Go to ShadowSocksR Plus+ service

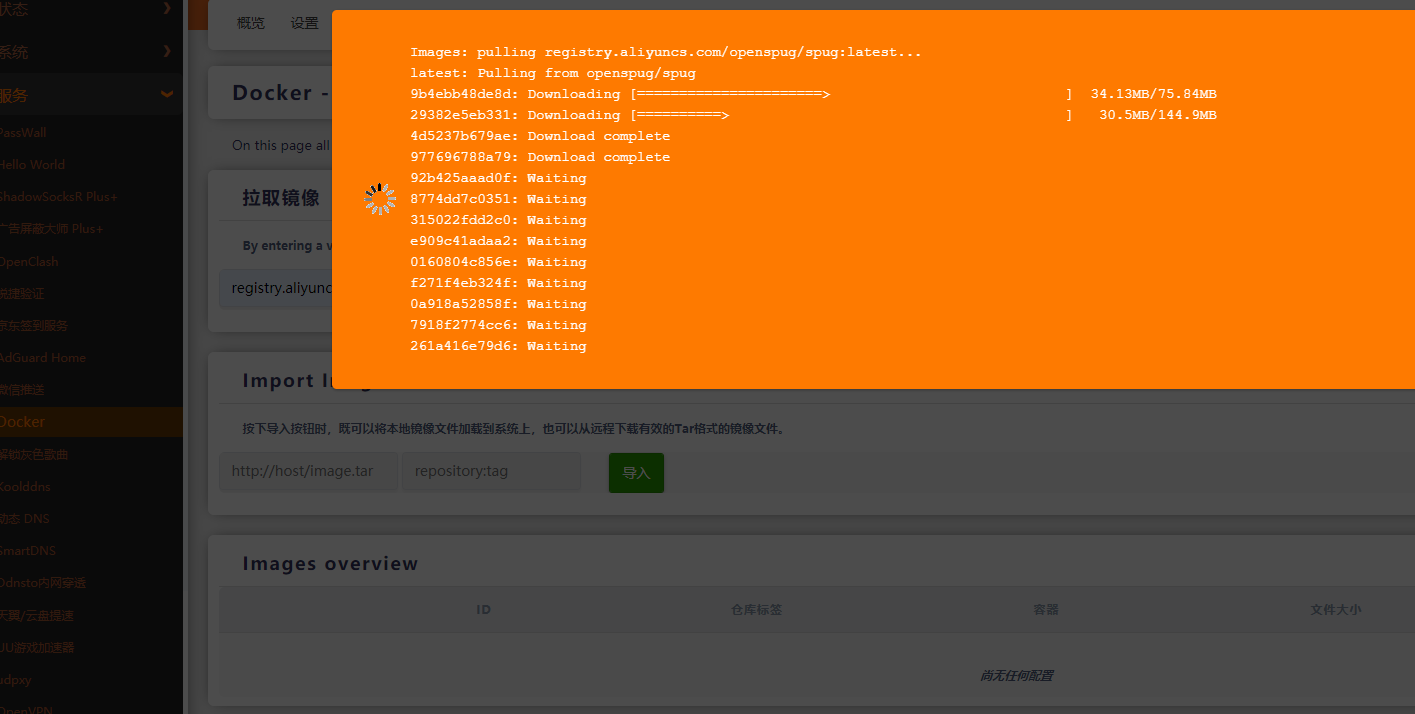coord(58,197)
